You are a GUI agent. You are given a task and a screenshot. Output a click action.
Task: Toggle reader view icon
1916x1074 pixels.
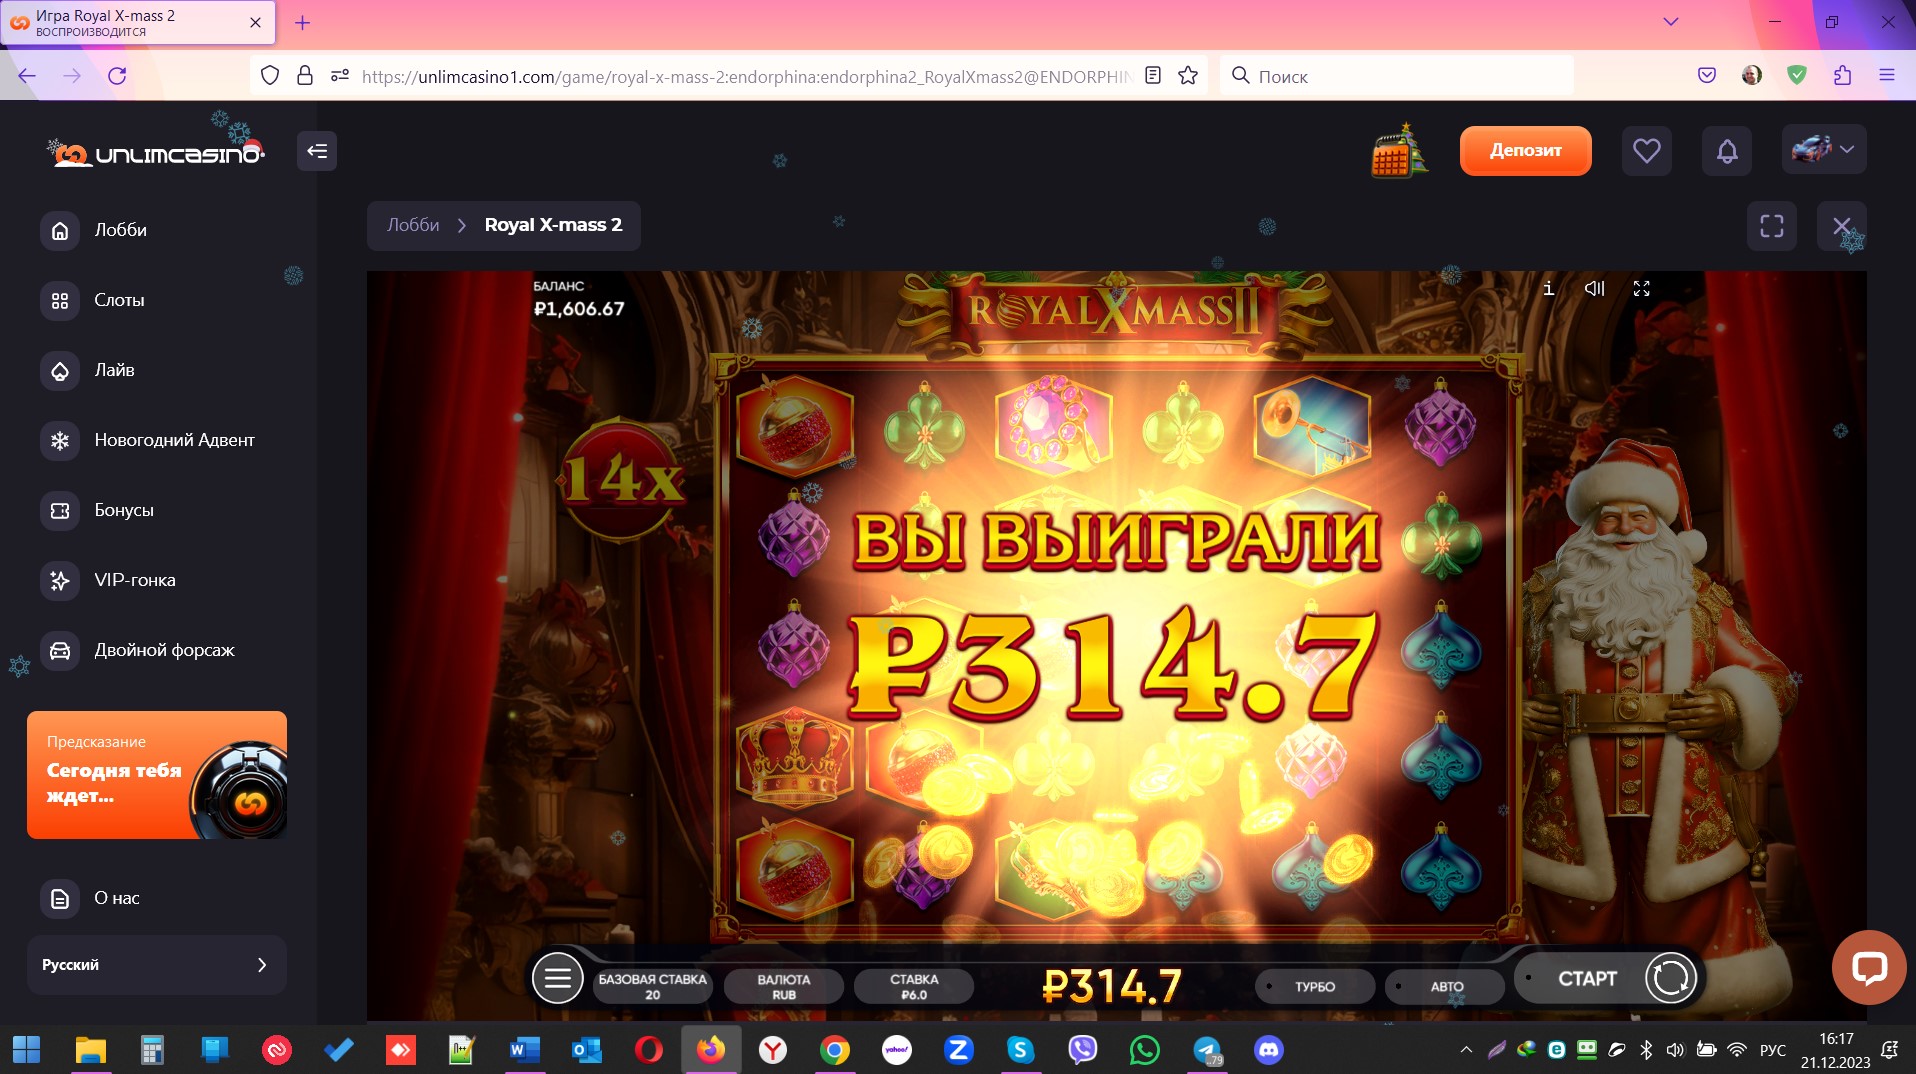pos(1153,76)
